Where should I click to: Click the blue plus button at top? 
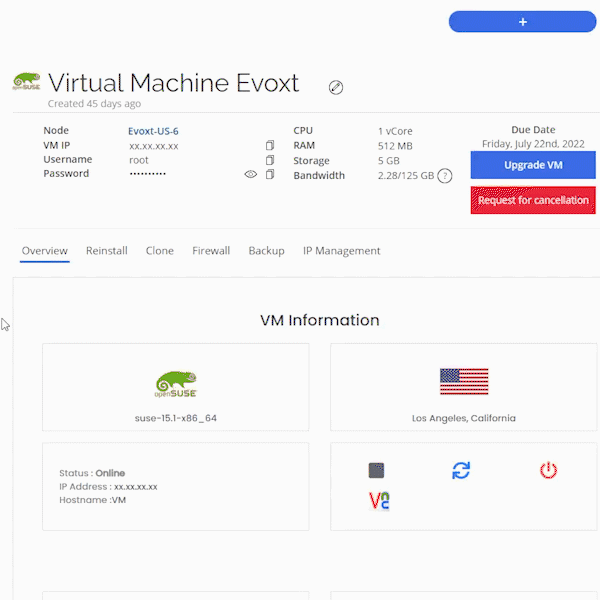click(x=522, y=21)
